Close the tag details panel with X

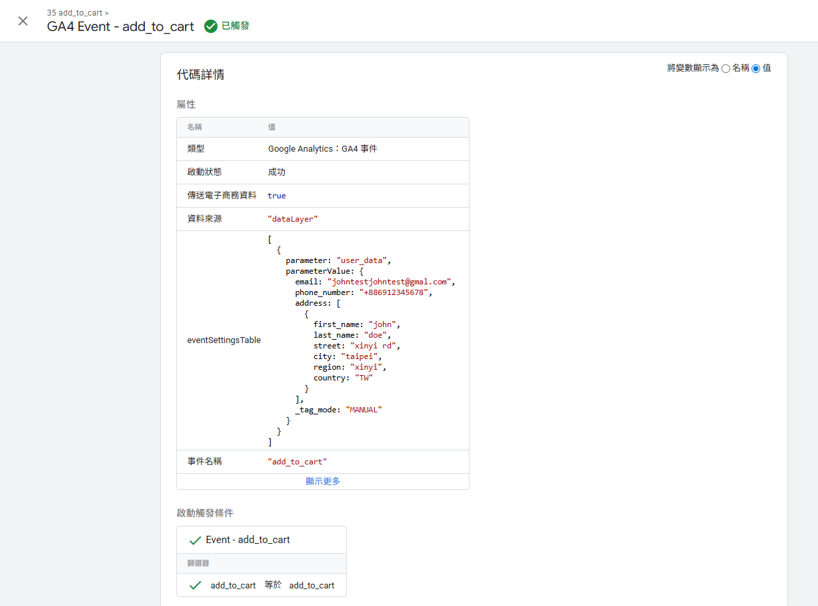[23, 21]
